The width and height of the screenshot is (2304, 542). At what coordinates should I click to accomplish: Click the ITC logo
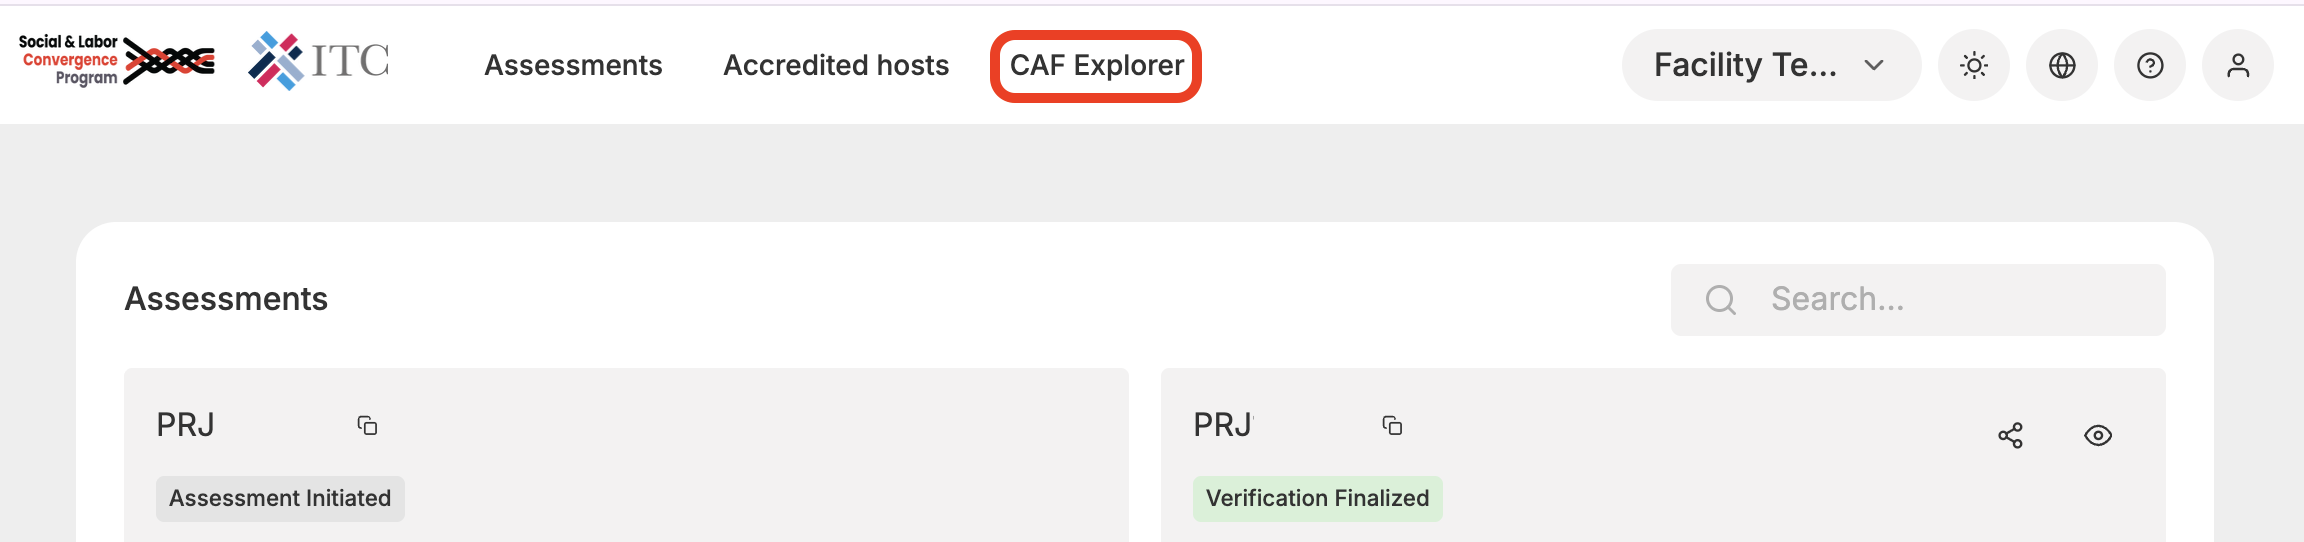tap(319, 61)
